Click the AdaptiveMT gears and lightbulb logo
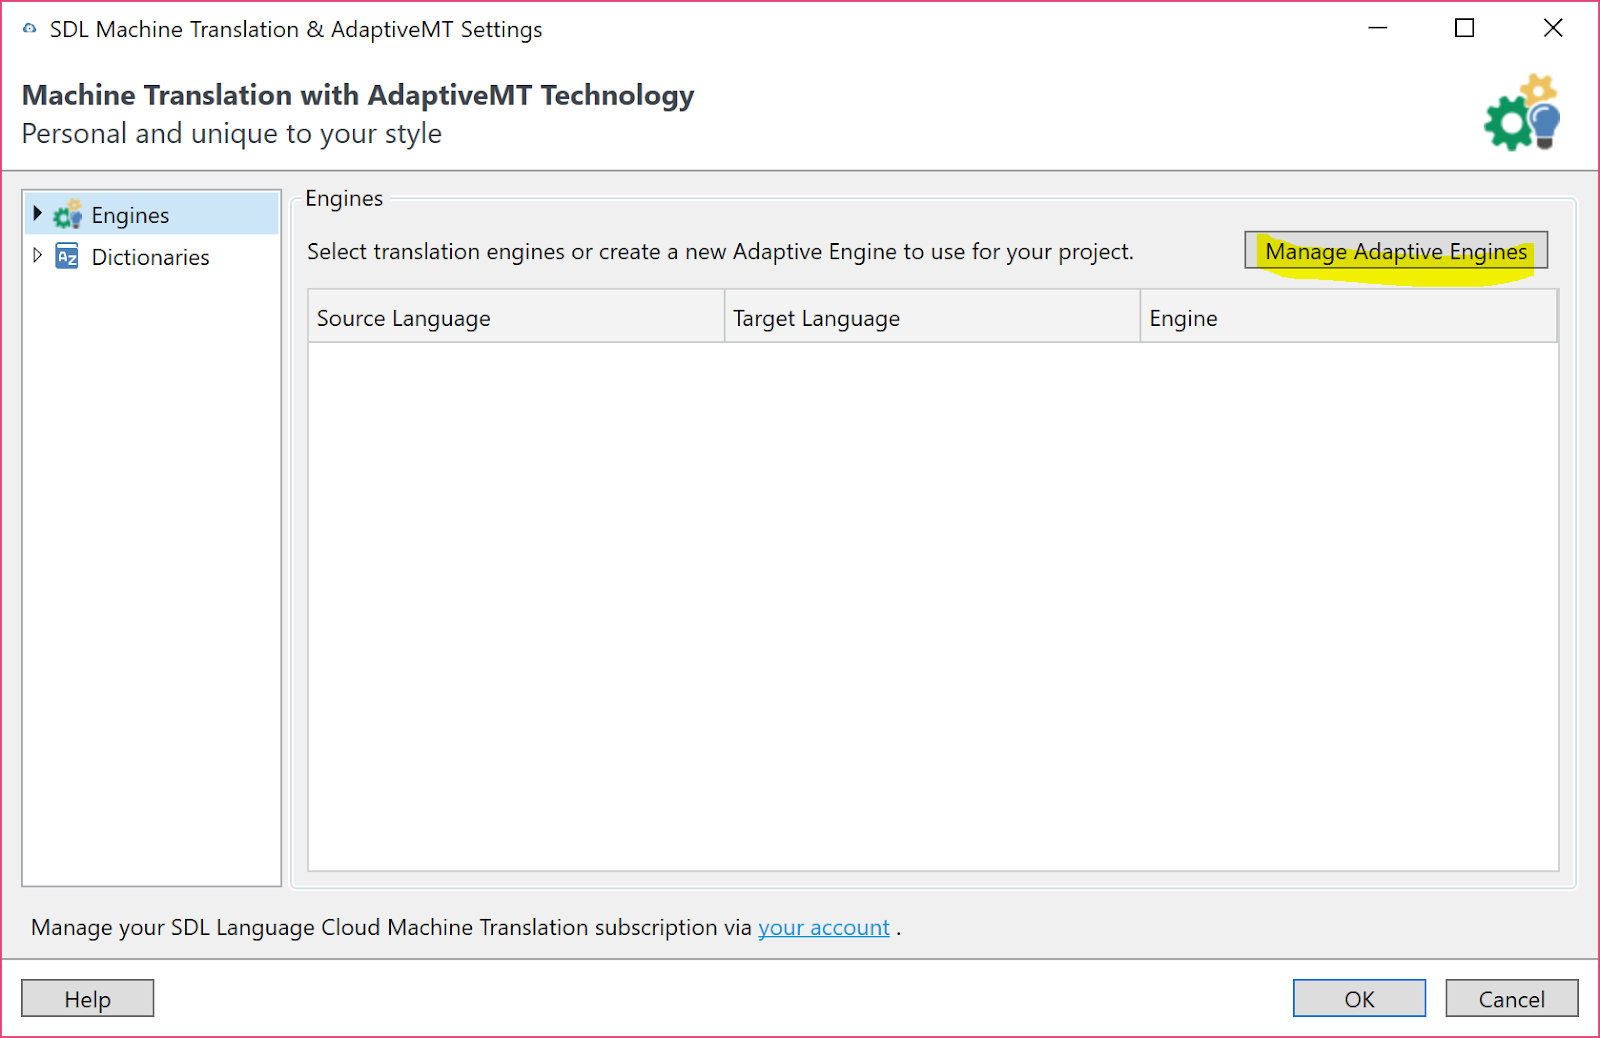This screenshot has width=1600, height=1038. (1522, 113)
